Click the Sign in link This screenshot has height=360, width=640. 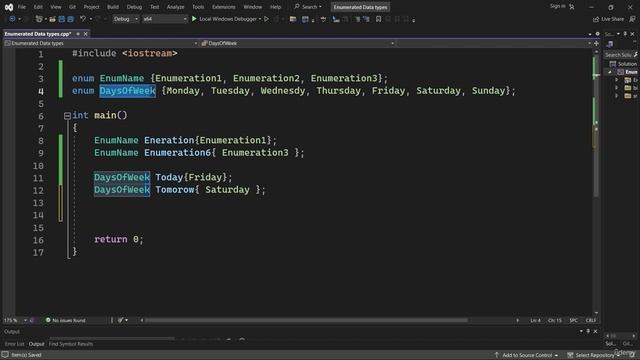pos(558,6)
